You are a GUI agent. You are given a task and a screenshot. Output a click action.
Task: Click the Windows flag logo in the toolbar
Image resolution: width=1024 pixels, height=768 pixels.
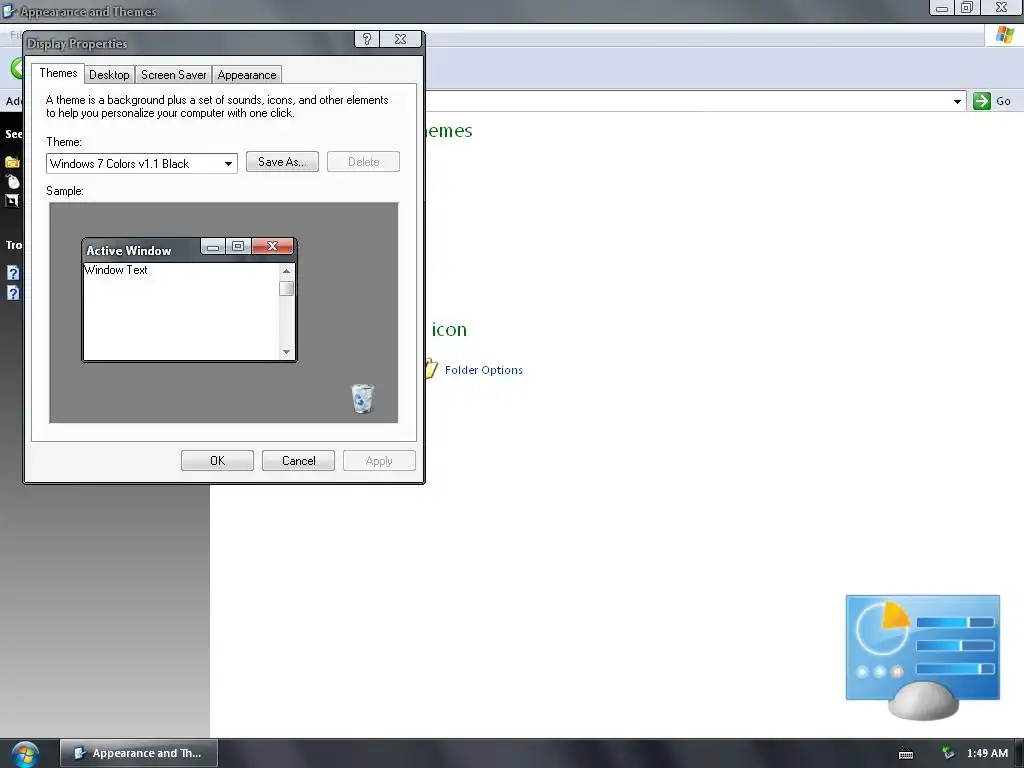[x=1004, y=35]
